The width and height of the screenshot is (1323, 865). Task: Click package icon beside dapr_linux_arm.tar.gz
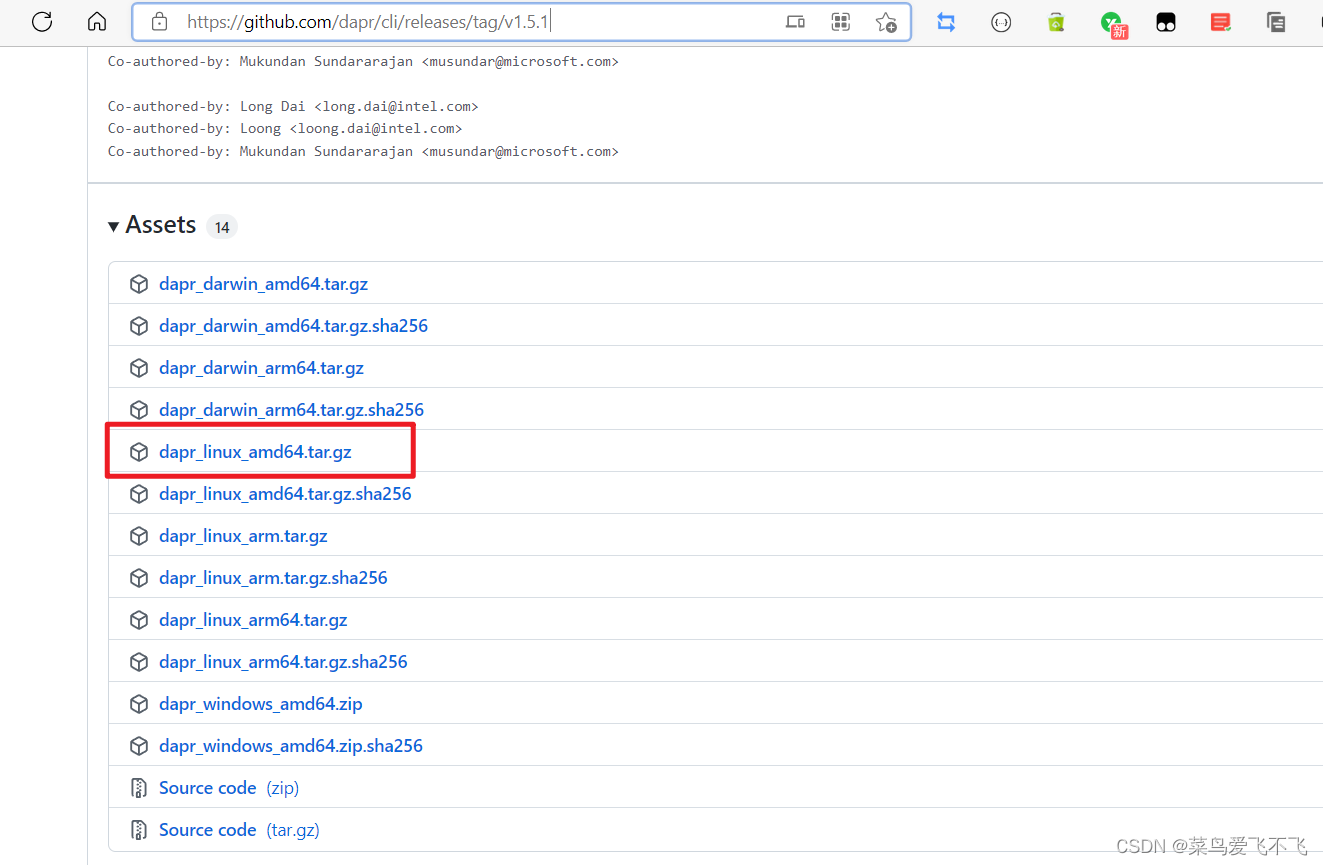(139, 536)
